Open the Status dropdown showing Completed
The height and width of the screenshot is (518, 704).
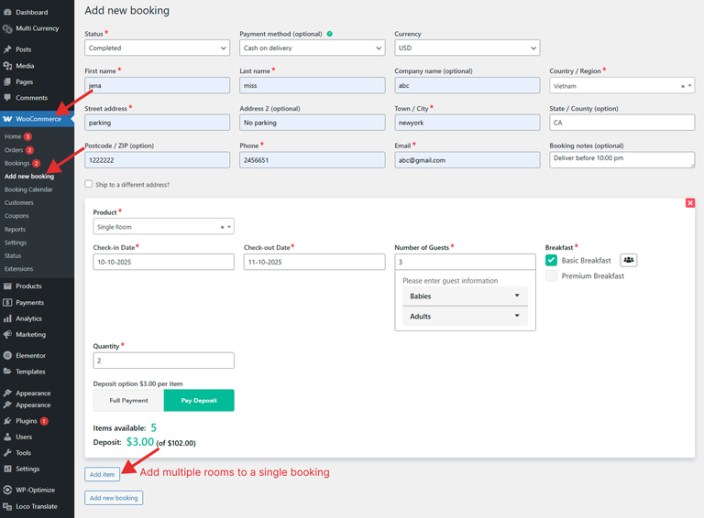point(157,47)
